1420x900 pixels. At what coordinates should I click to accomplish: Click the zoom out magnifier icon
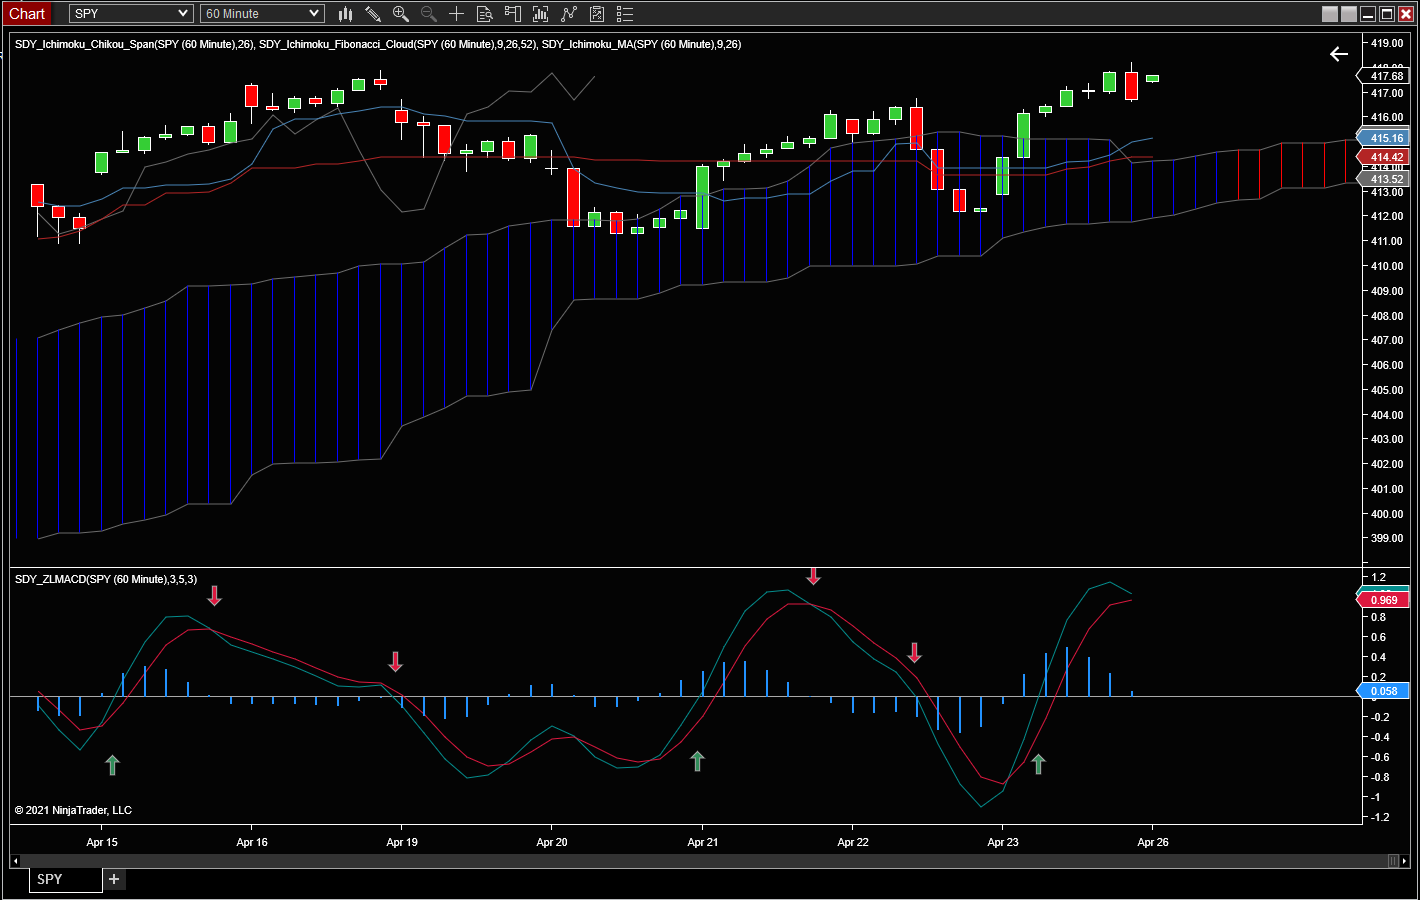click(429, 14)
